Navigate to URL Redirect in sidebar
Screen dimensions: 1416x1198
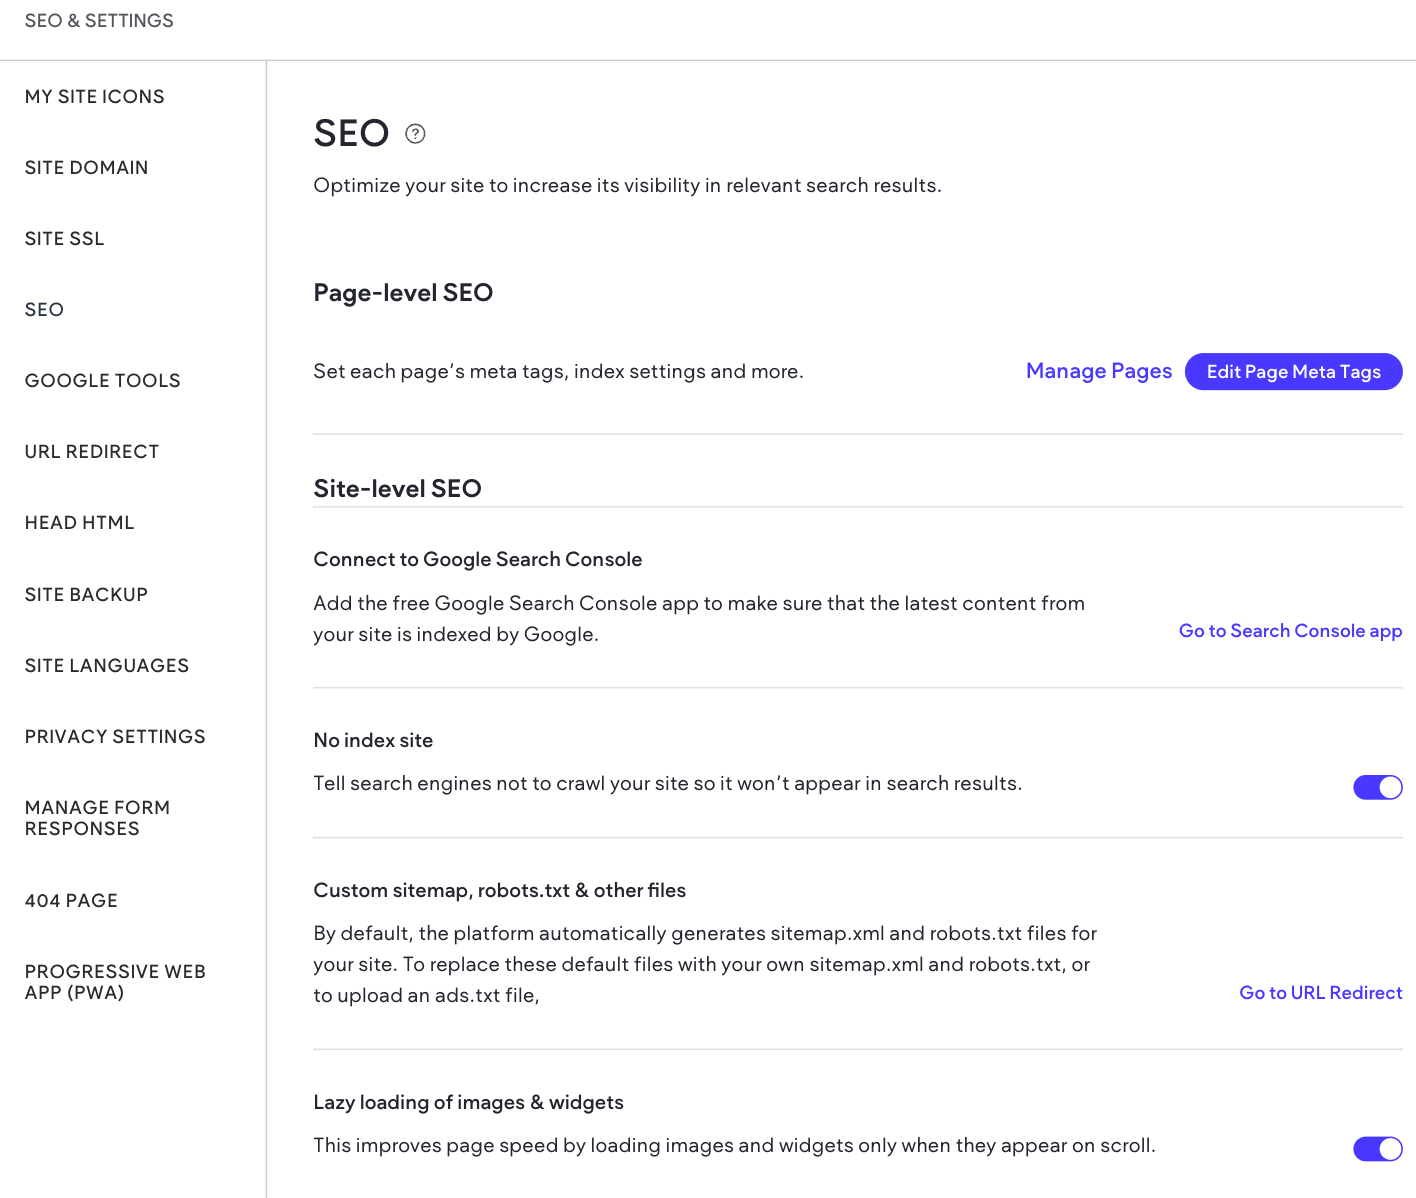coord(92,452)
